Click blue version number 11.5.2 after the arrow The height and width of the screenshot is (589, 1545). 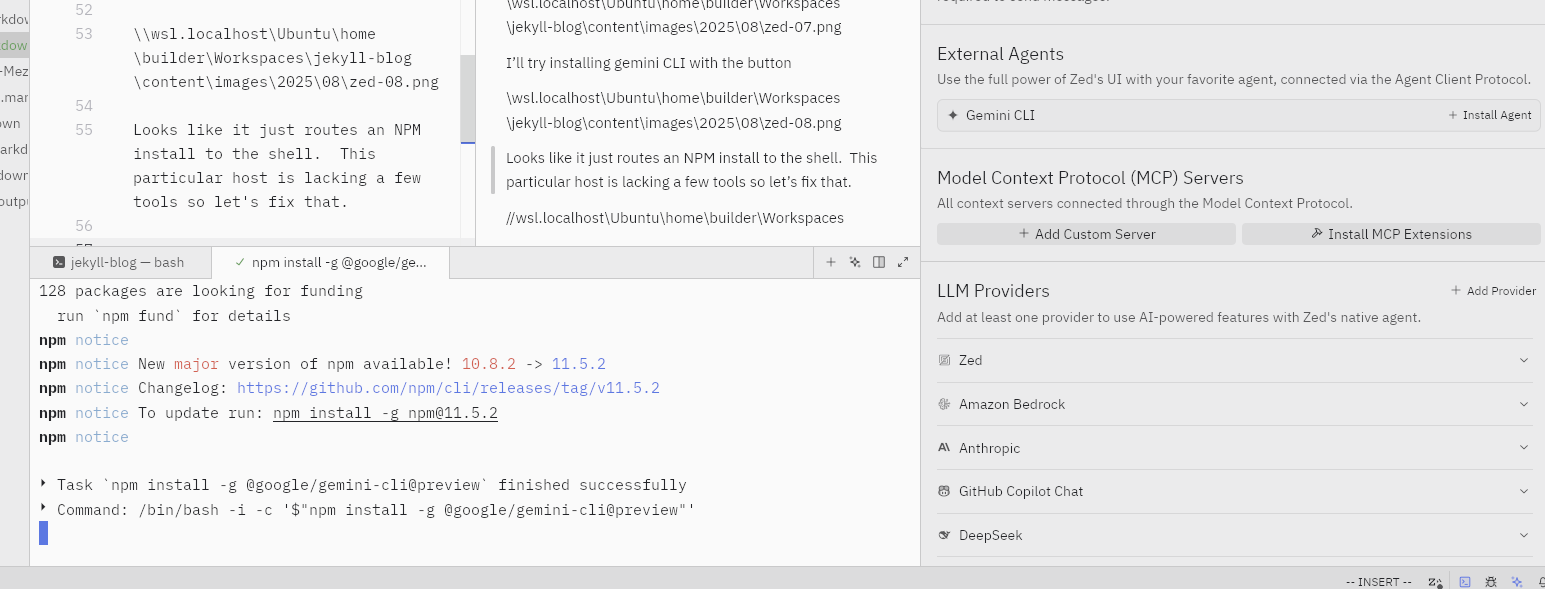pos(579,364)
